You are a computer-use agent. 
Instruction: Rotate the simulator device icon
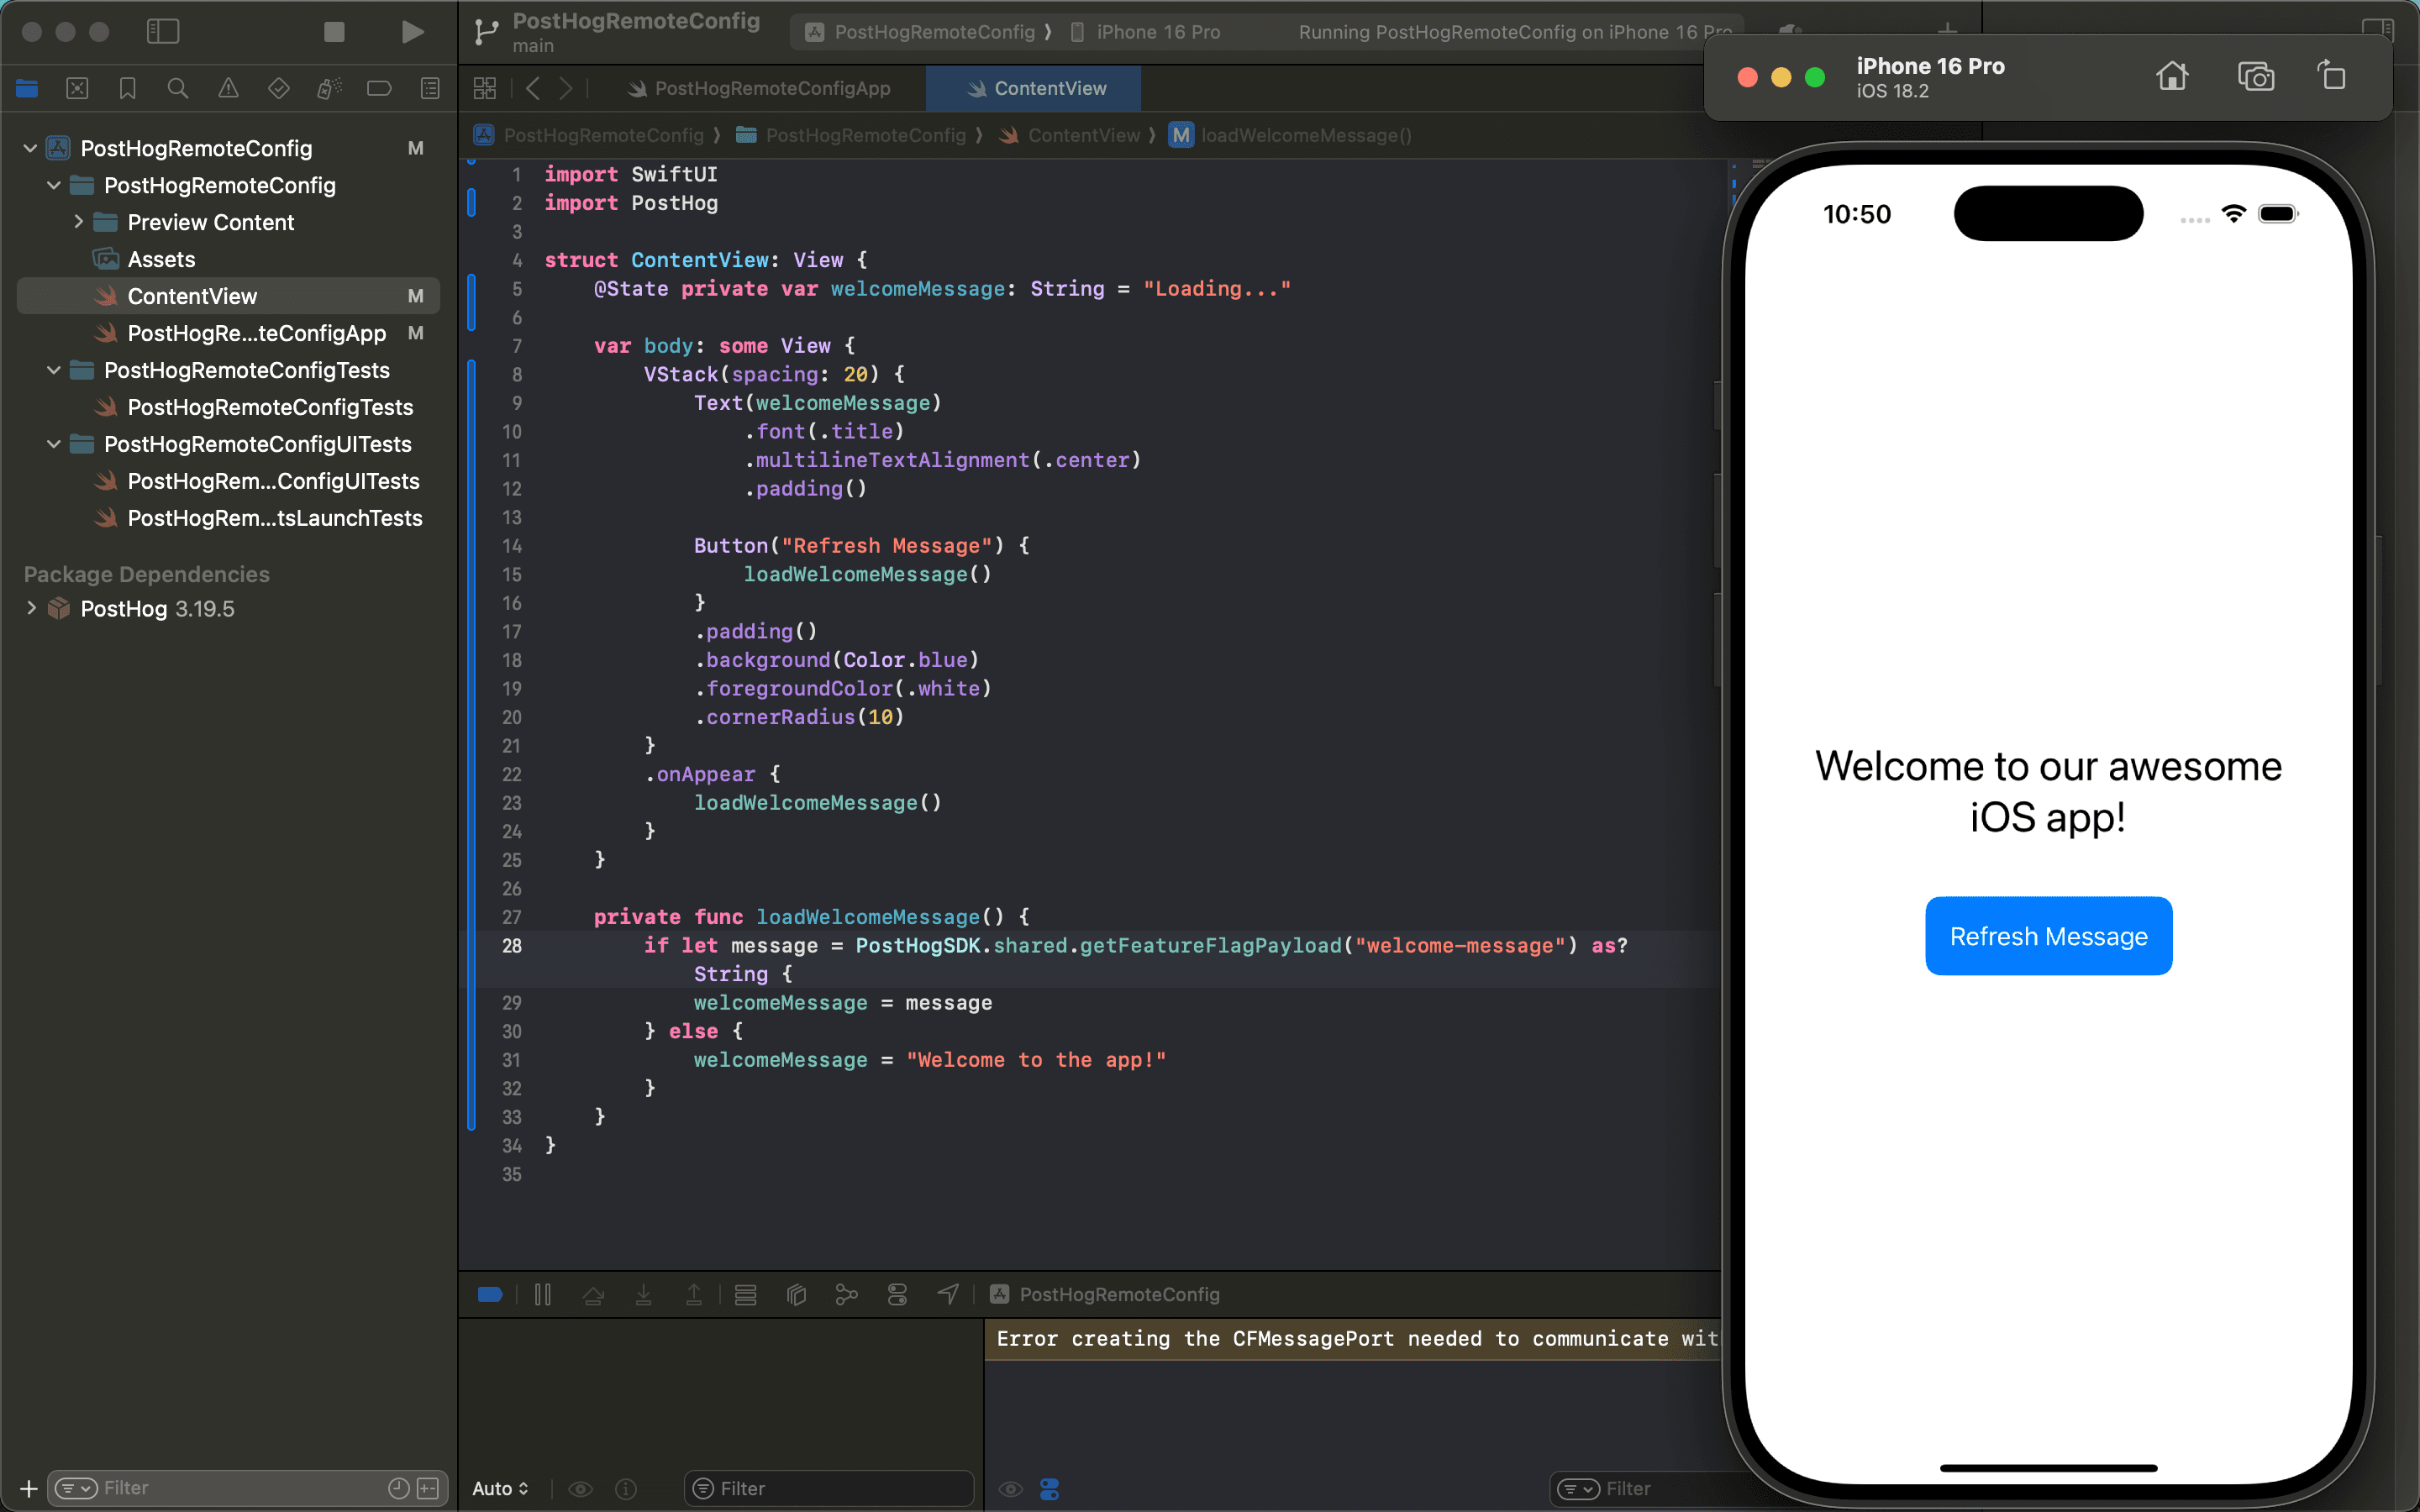(2331, 77)
